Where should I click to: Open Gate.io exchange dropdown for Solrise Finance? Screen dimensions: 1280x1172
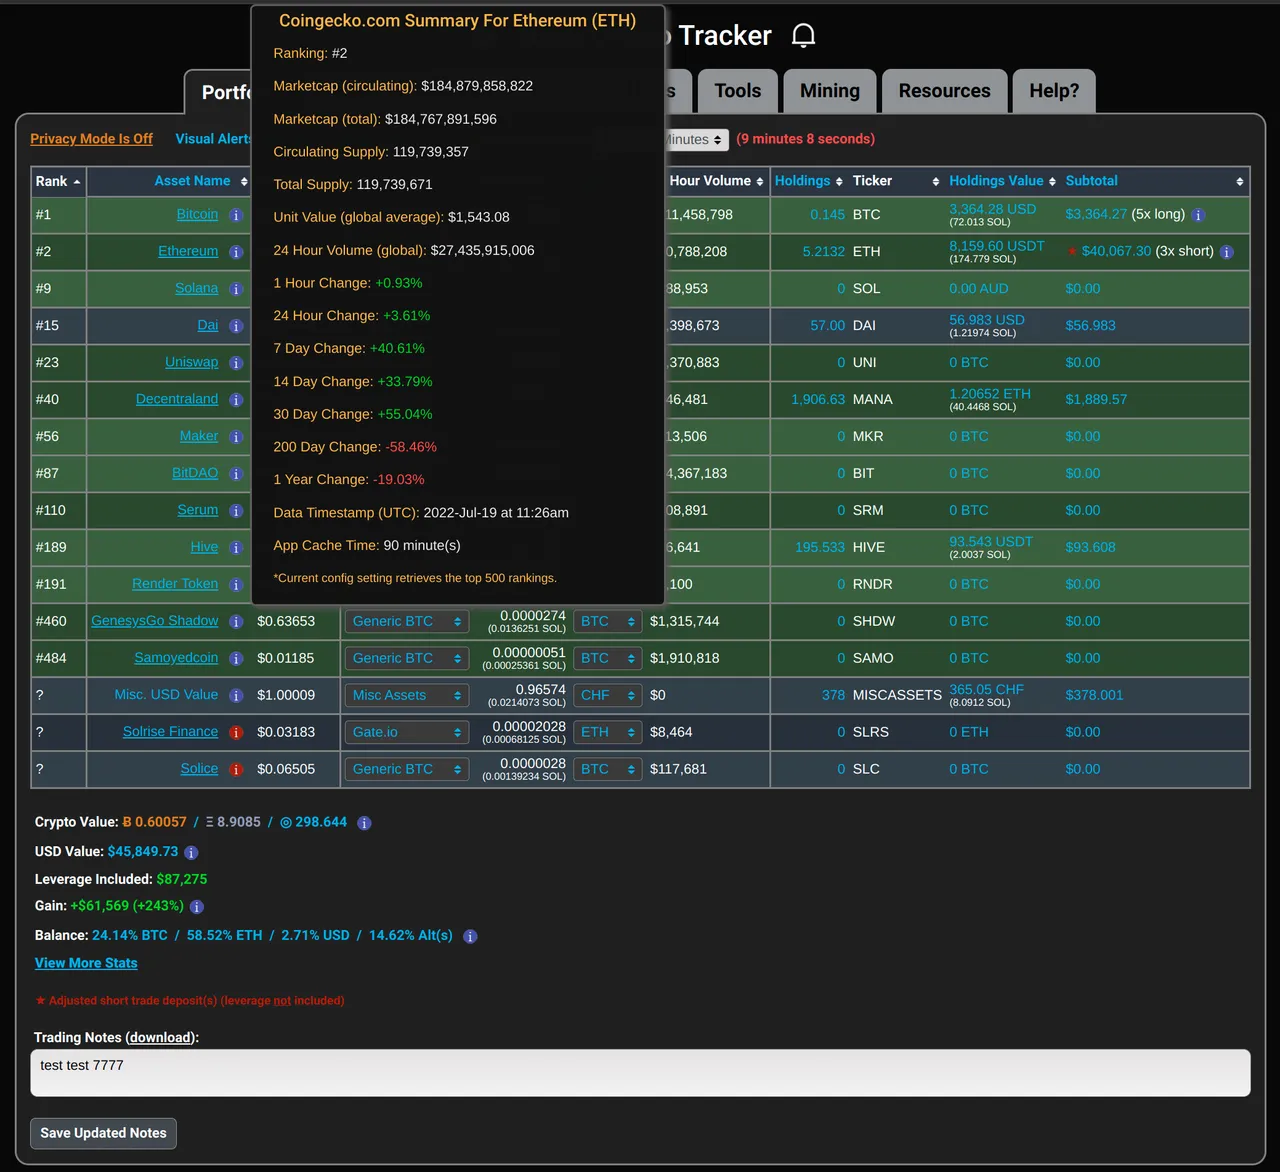coord(406,733)
